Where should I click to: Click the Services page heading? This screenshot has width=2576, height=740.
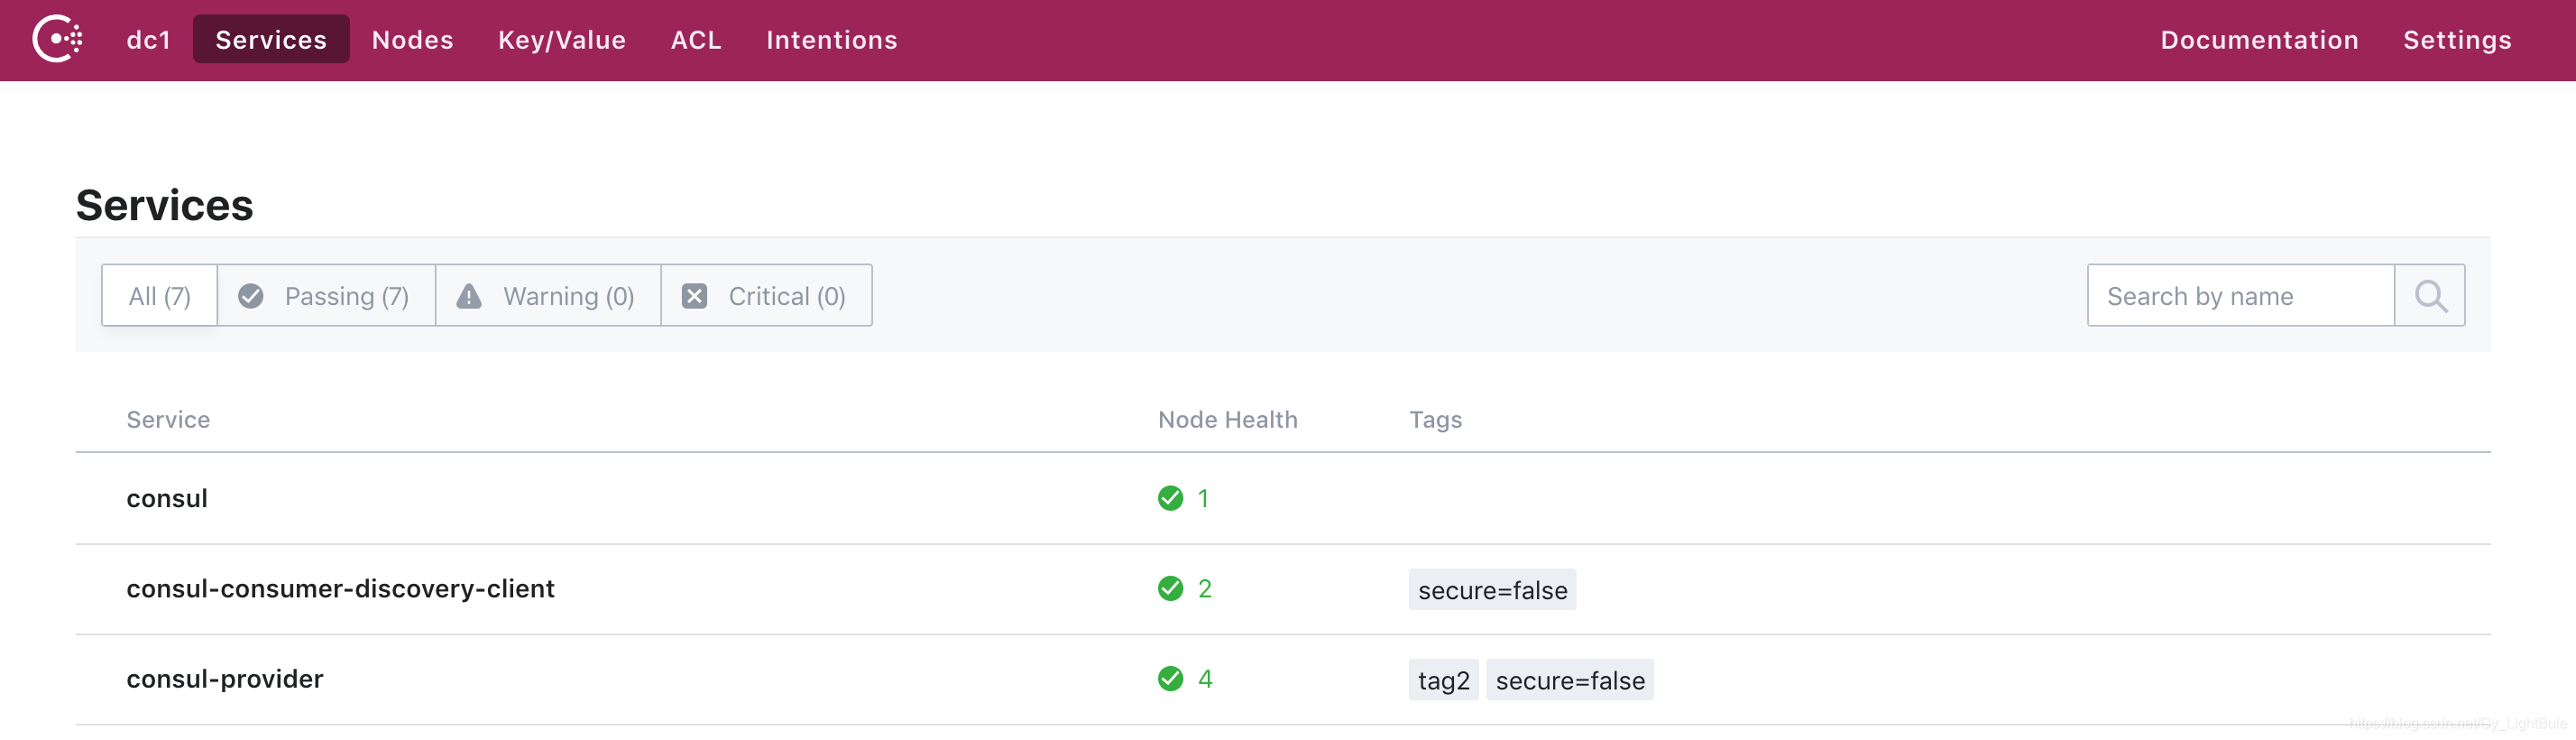coord(165,205)
